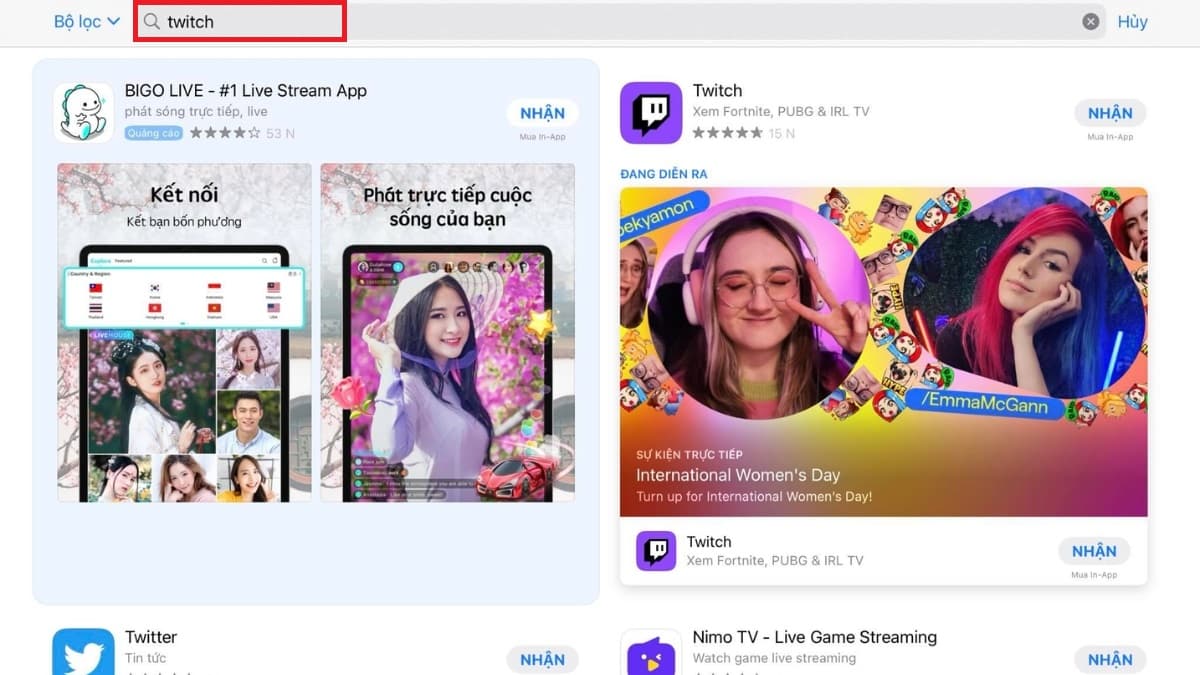Viewport: 1200px width, 675px height.
Task: Get Twitch via event card NHẬN button
Action: (x=1094, y=551)
